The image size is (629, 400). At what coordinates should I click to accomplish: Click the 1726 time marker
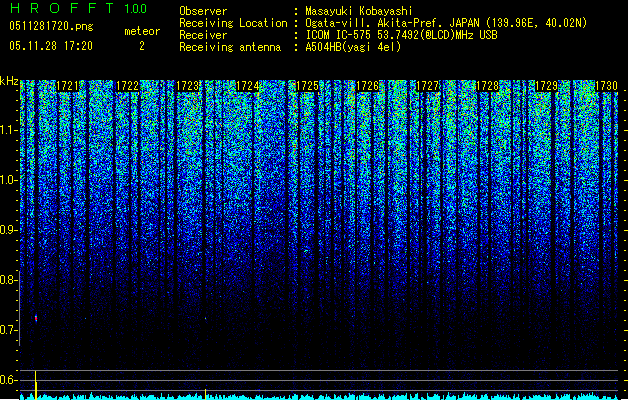(x=367, y=86)
